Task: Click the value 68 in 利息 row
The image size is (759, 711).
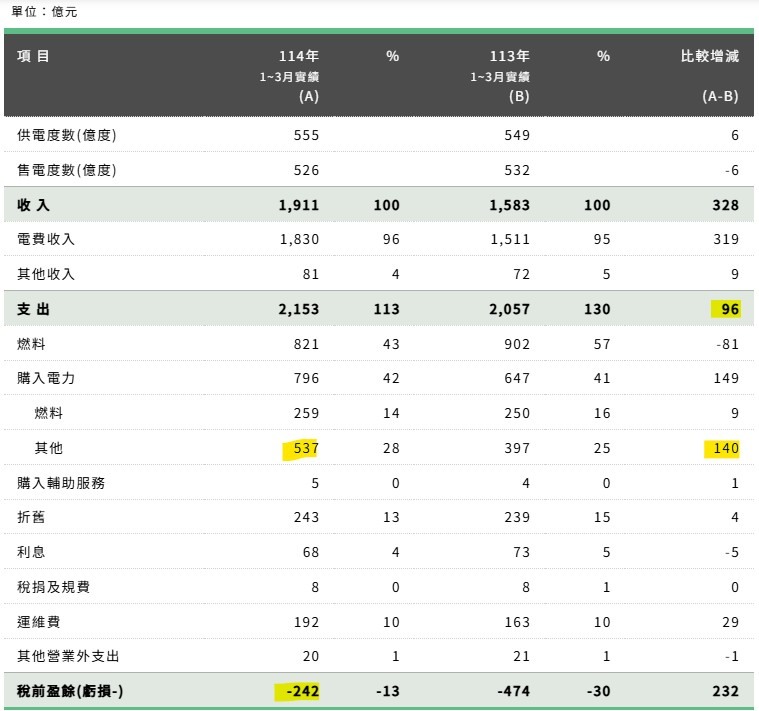Action: pos(311,552)
